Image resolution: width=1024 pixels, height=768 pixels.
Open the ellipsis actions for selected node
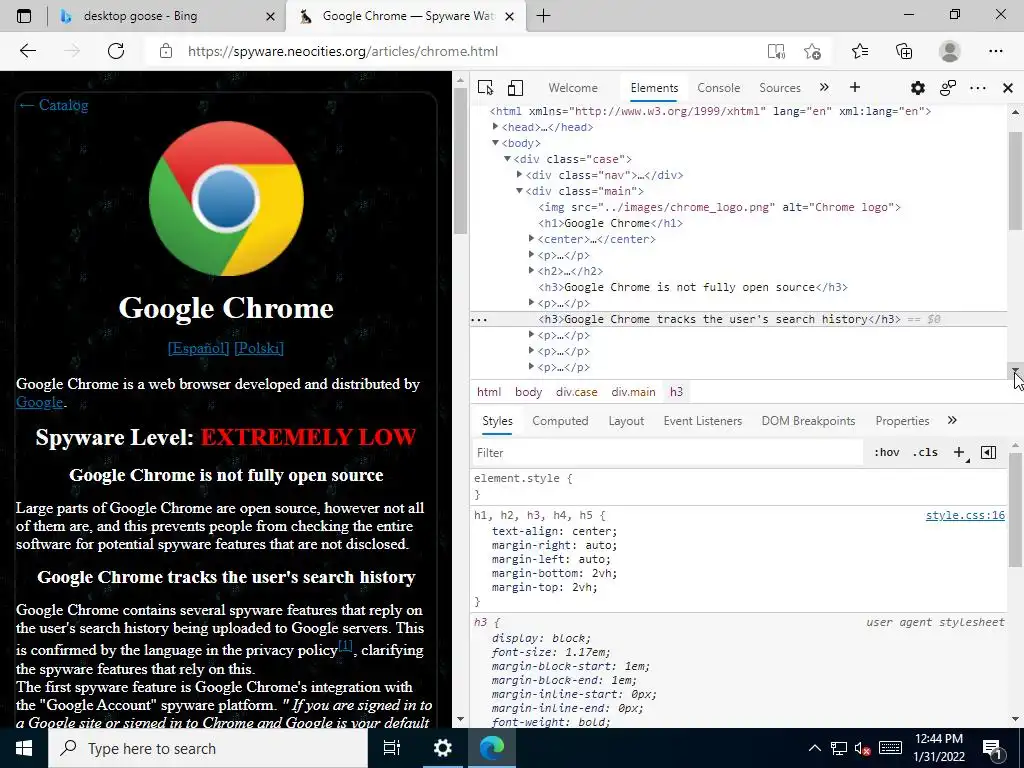[479, 319]
